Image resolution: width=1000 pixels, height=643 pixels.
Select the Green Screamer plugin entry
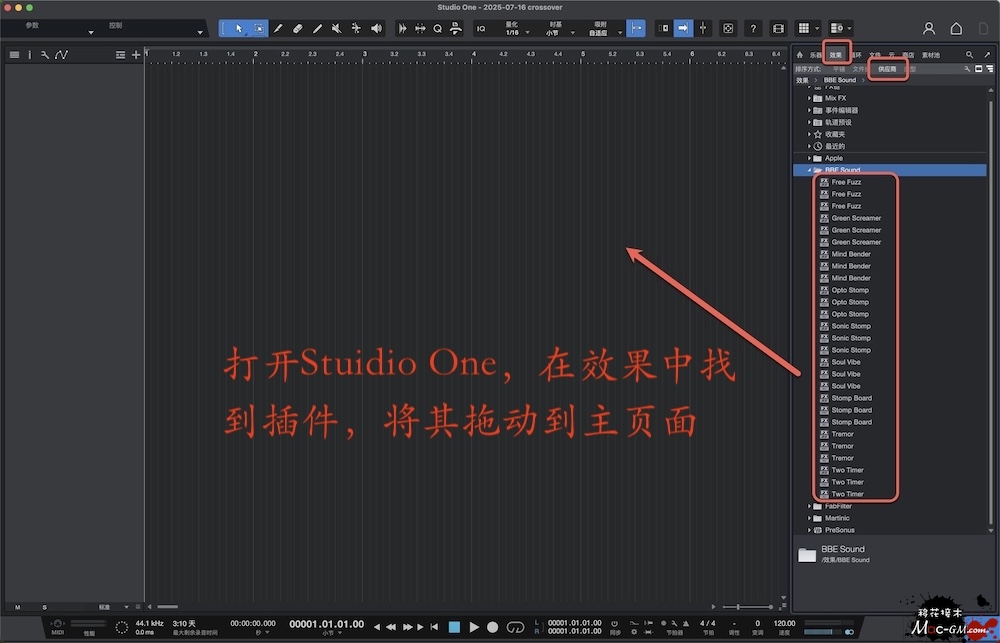(856, 218)
